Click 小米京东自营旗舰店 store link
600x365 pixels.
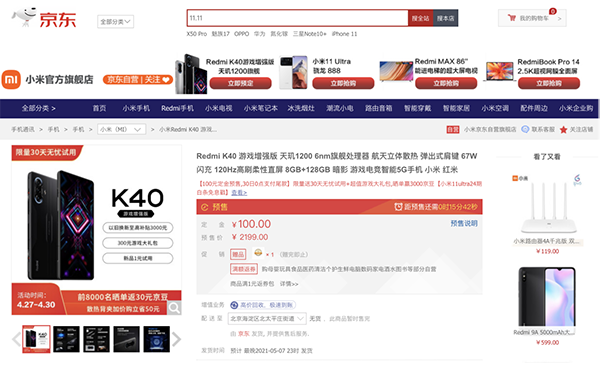tap(490, 130)
